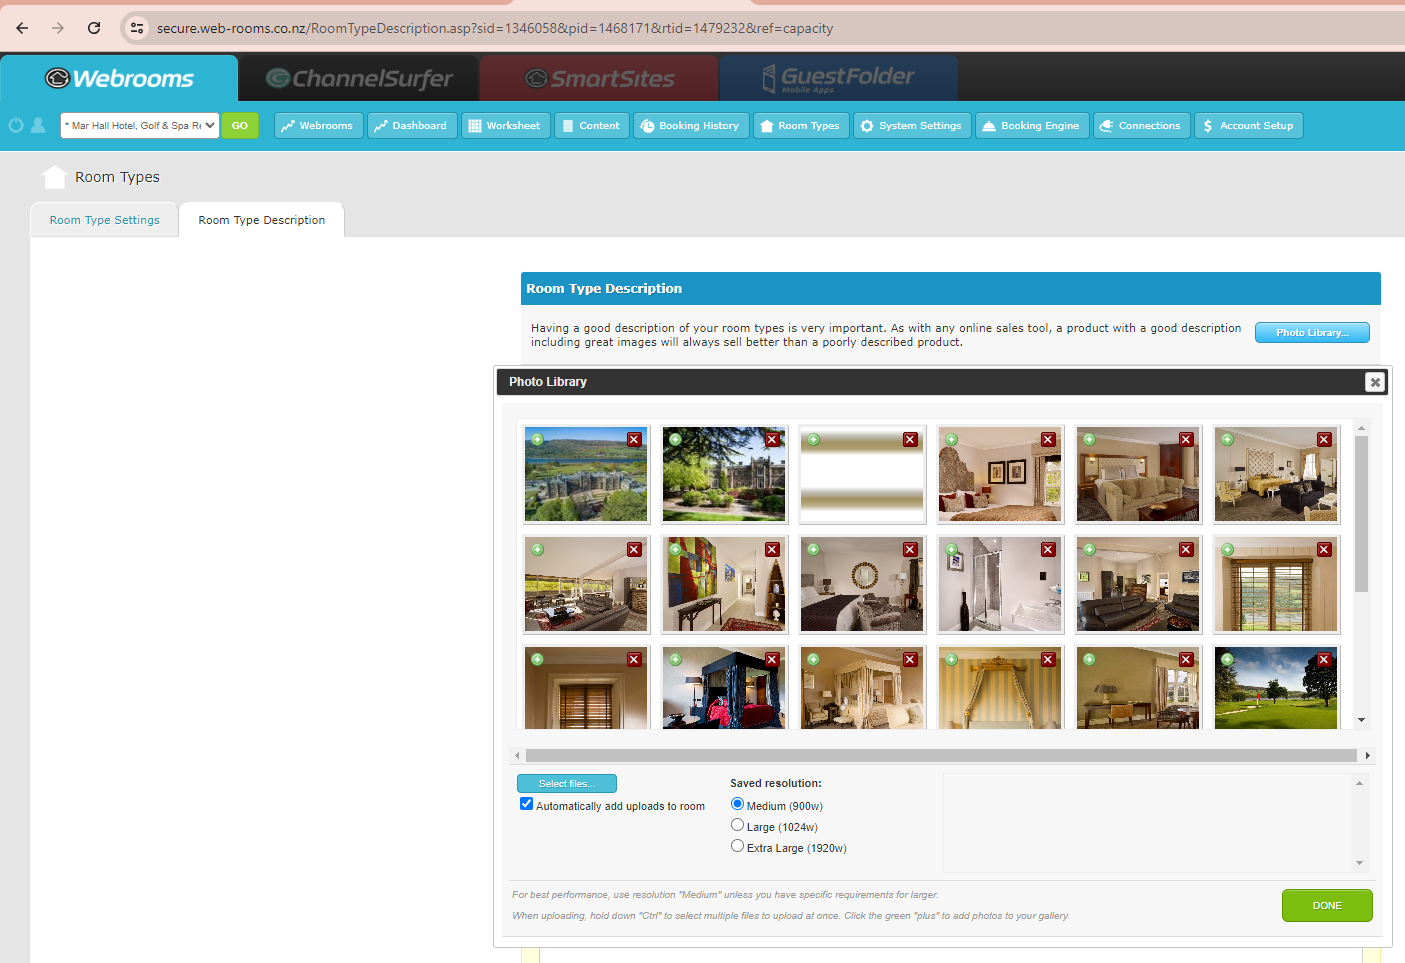Viewport: 1405px width, 963px height.
Task: Open Room Types in the navigation bar
Action: [801, 126]
